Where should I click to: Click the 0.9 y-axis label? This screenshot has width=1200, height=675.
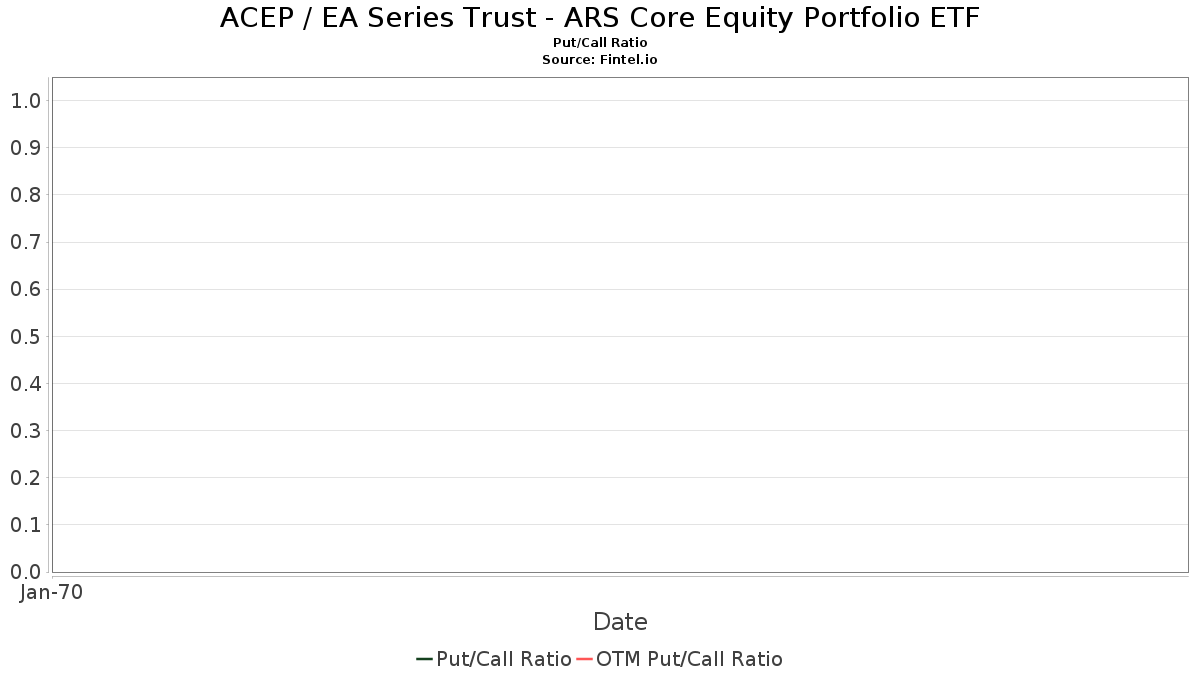tap(25, 148)
